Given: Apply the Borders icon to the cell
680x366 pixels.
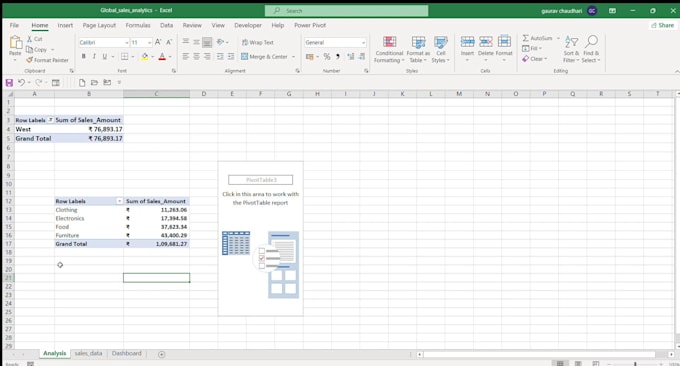Looking at the screenshot, I should pyautogui.click(x=124, y=56).
